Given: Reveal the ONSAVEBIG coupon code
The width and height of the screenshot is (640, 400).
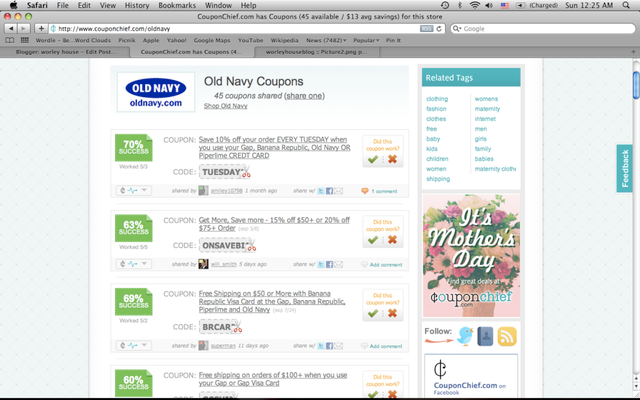Looking at the screenshot, I should point(227,245).
